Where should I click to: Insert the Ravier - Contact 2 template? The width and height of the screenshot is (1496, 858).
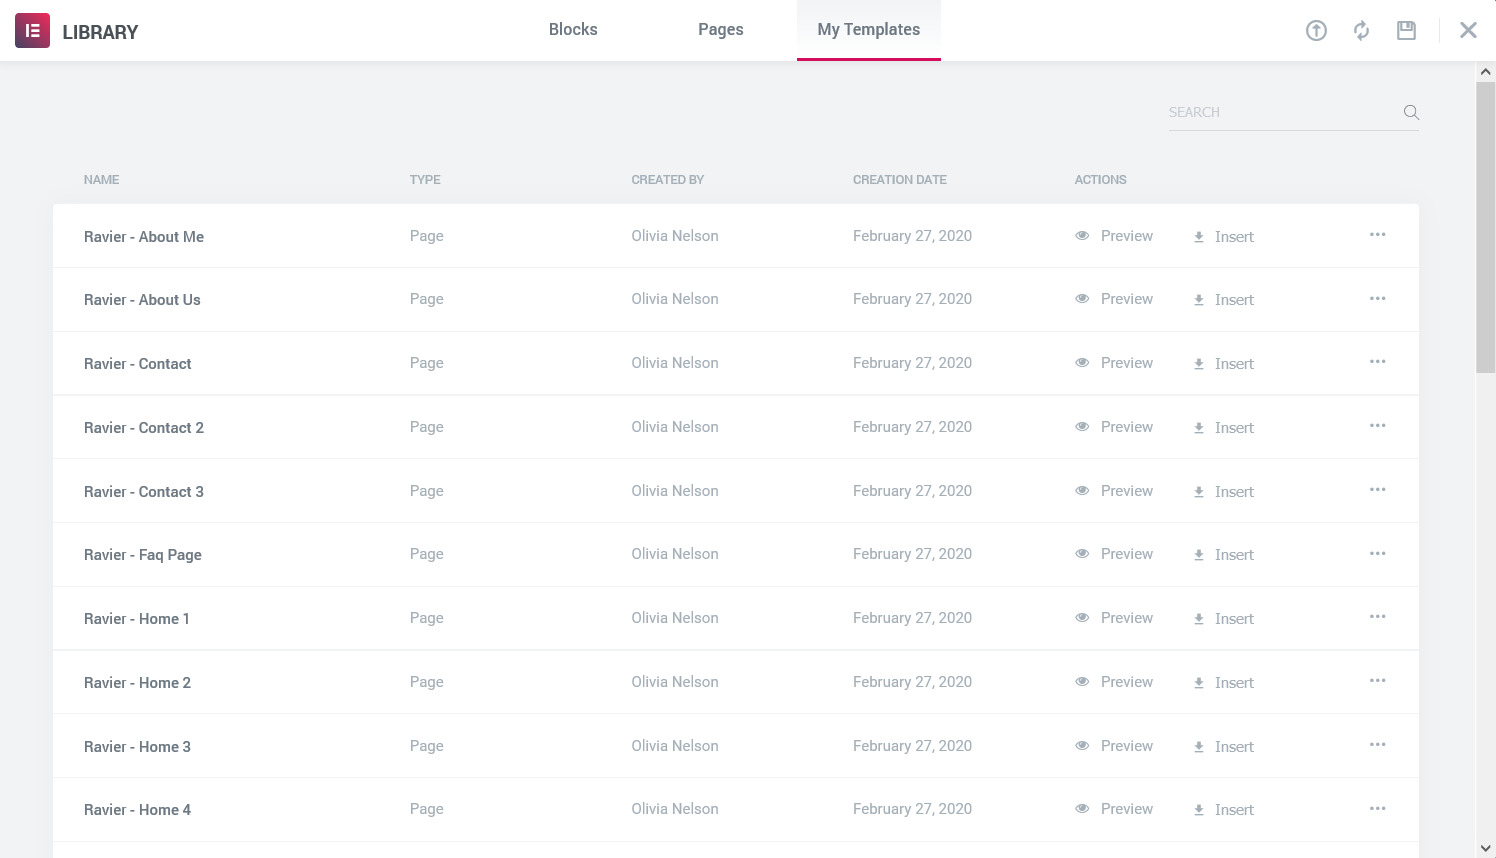pos(1224,428)
